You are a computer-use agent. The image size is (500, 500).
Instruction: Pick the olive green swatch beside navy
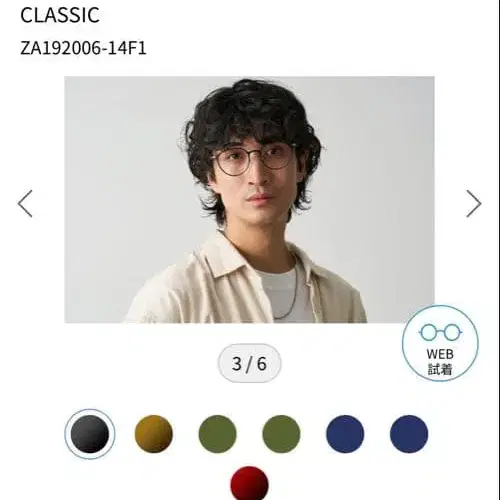281,434
